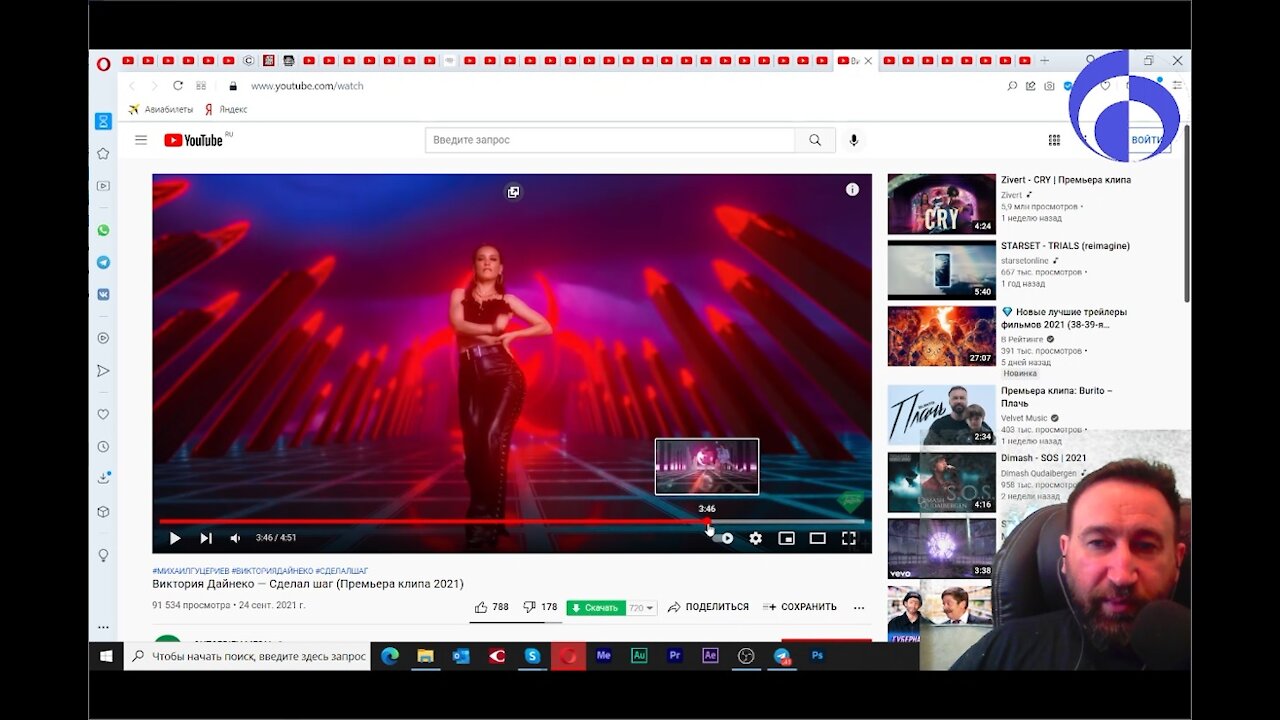This screenshot has height=720, width=1280.
Task: Open the Burito Плачь video title
Action: point(1057,397)
